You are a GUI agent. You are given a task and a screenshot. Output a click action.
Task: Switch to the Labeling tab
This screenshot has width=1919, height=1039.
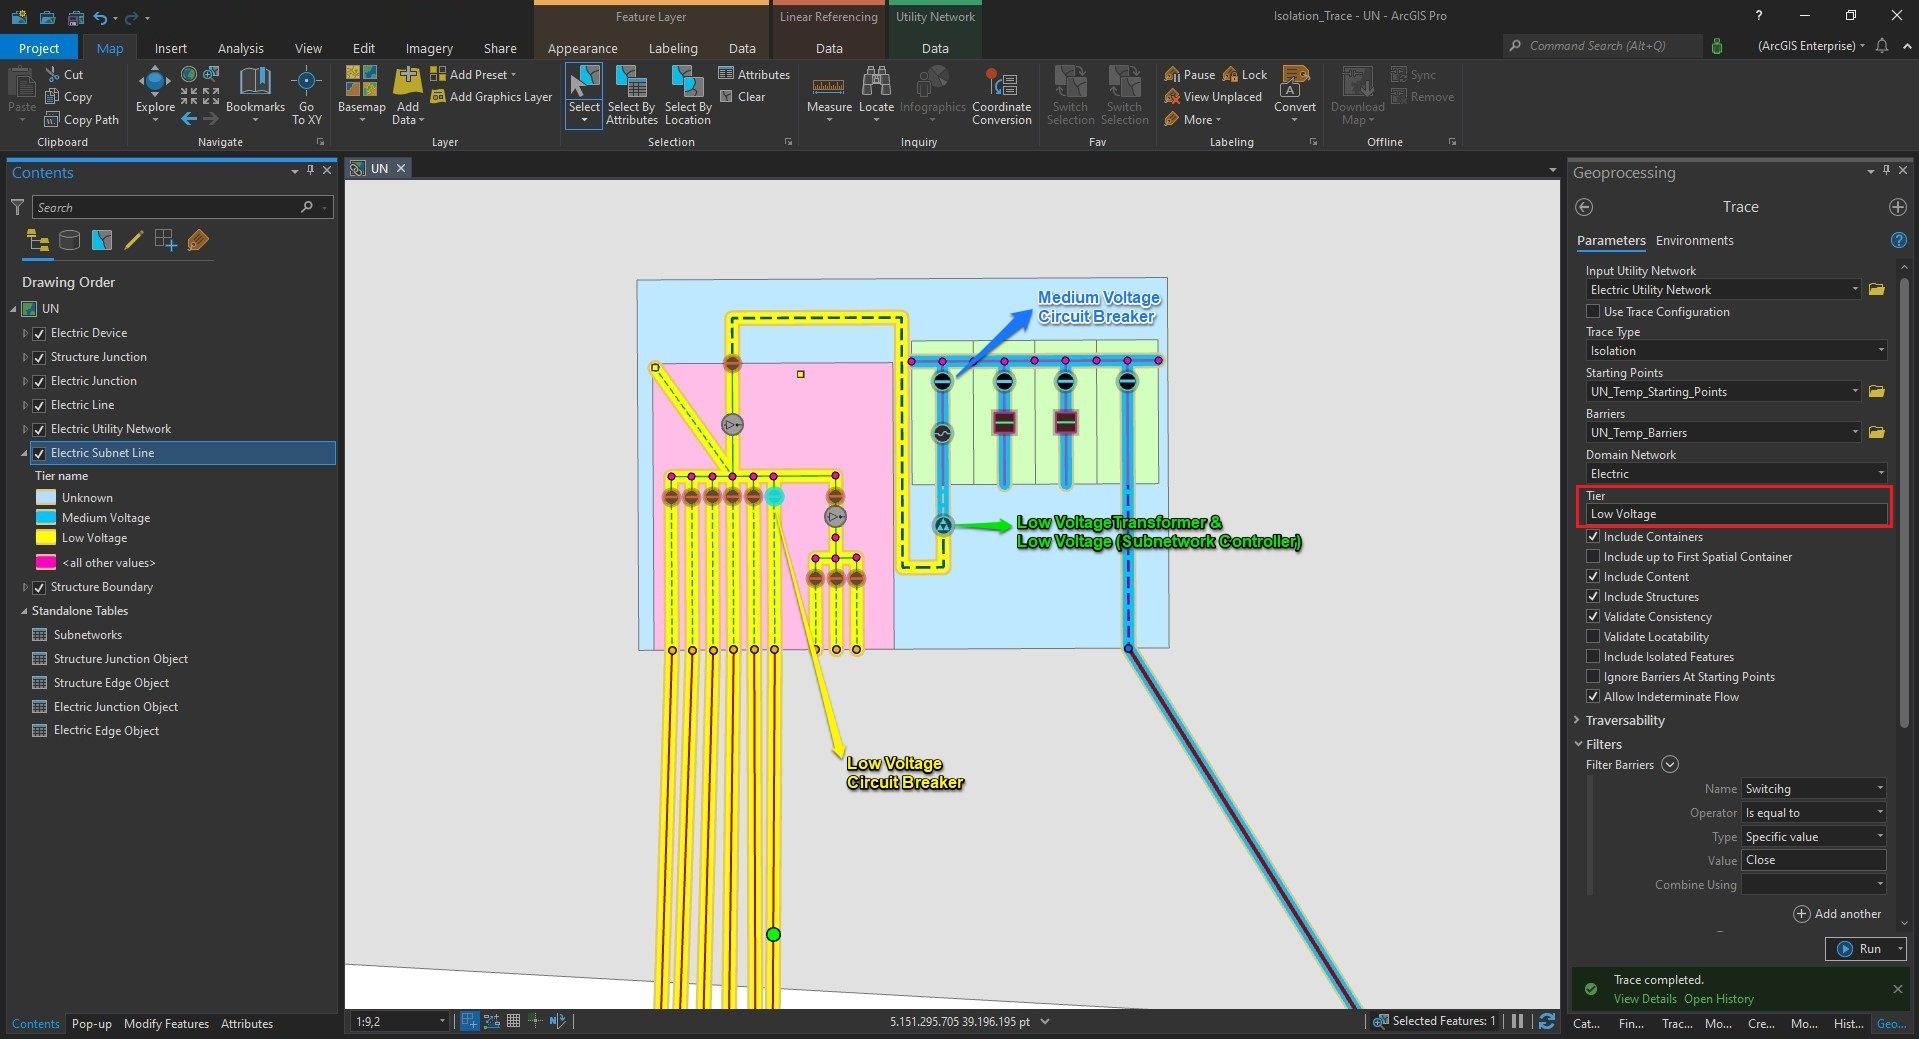[673, 48]
